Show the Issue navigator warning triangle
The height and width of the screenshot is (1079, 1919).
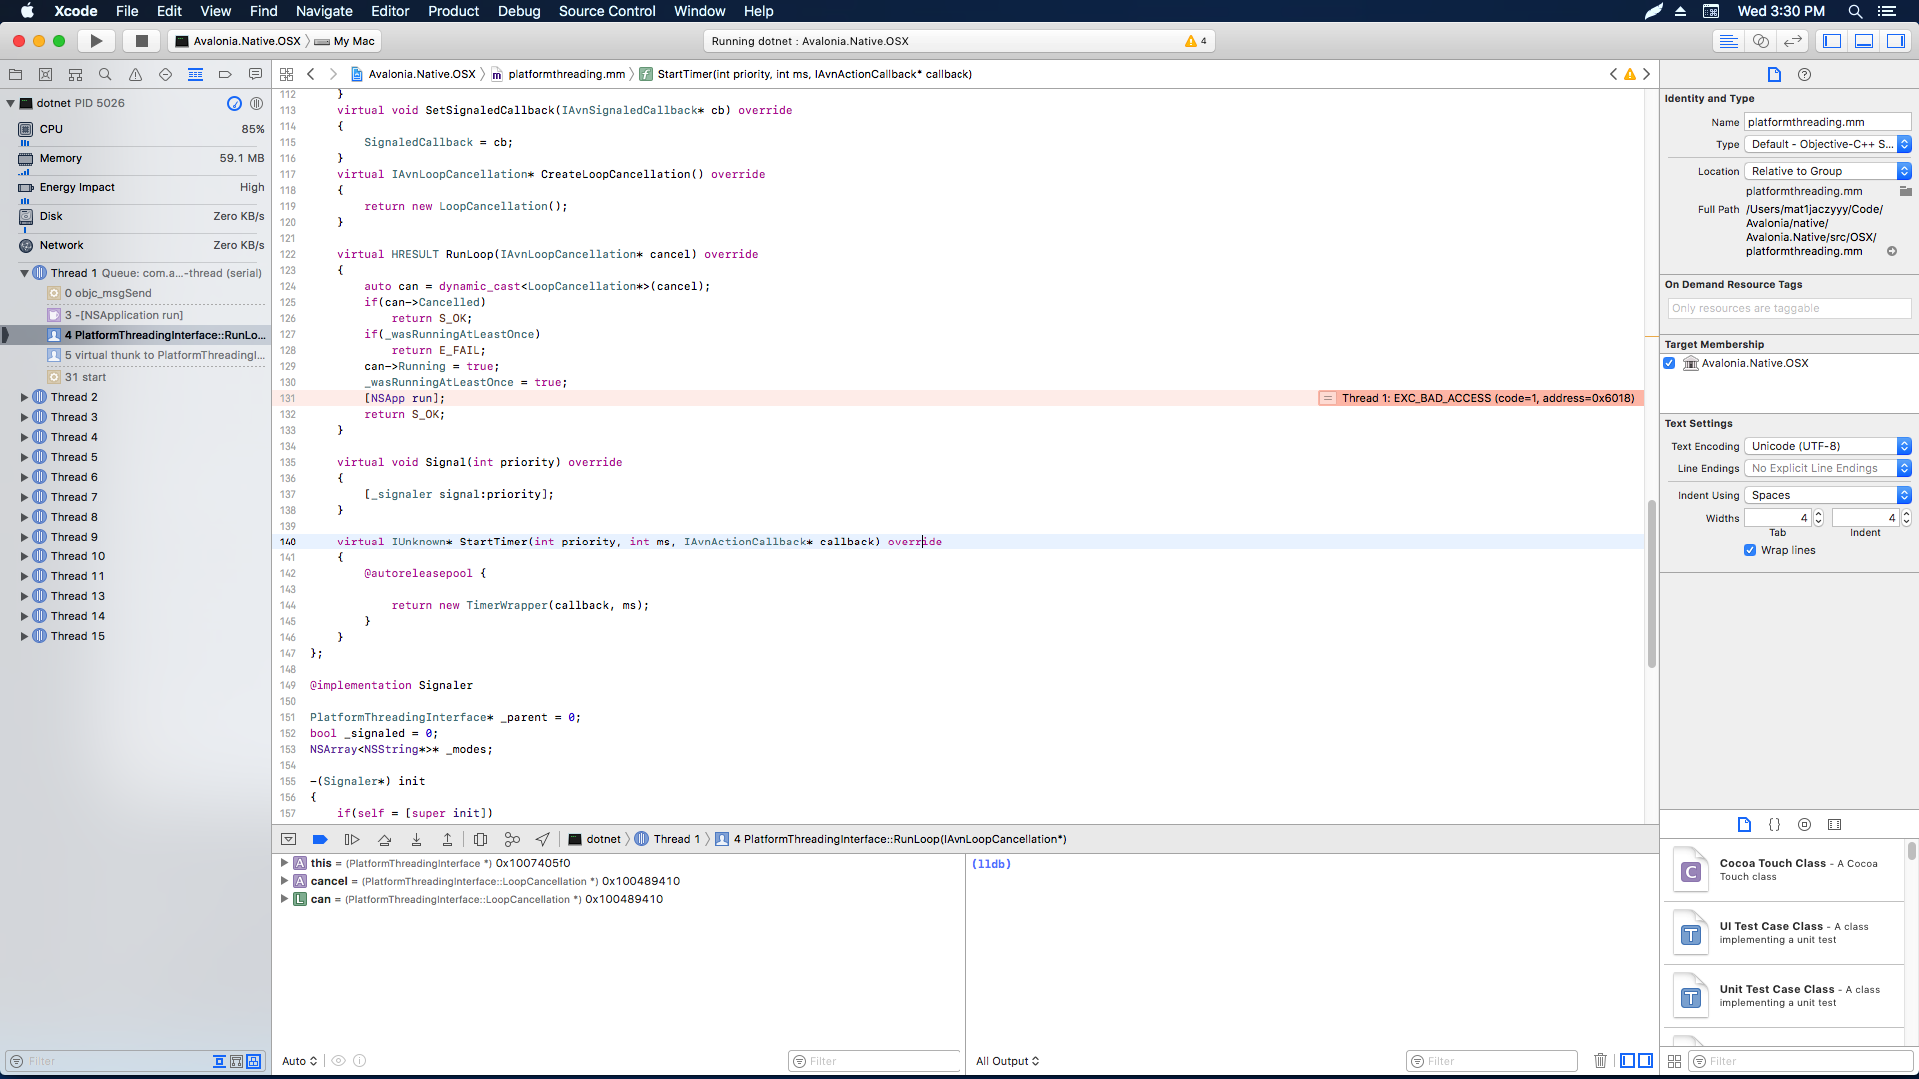[x=134, y=74]
